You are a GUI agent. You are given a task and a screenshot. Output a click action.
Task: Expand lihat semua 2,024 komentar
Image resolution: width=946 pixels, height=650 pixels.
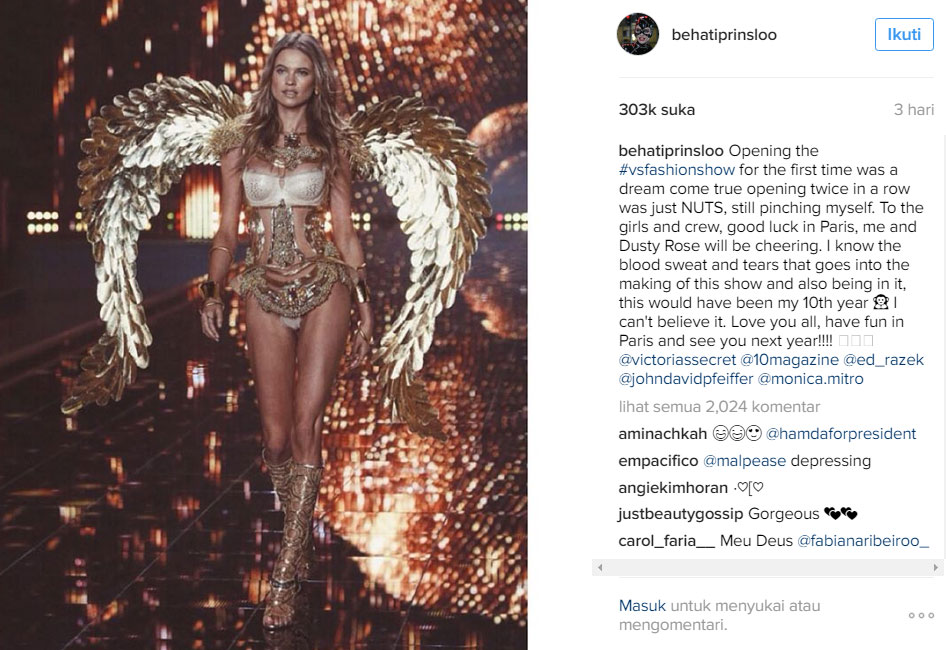click(x=719, y=407)
